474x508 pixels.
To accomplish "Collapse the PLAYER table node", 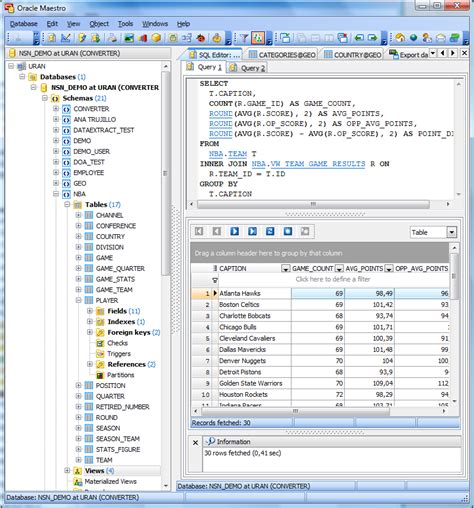I will point(78,300).
